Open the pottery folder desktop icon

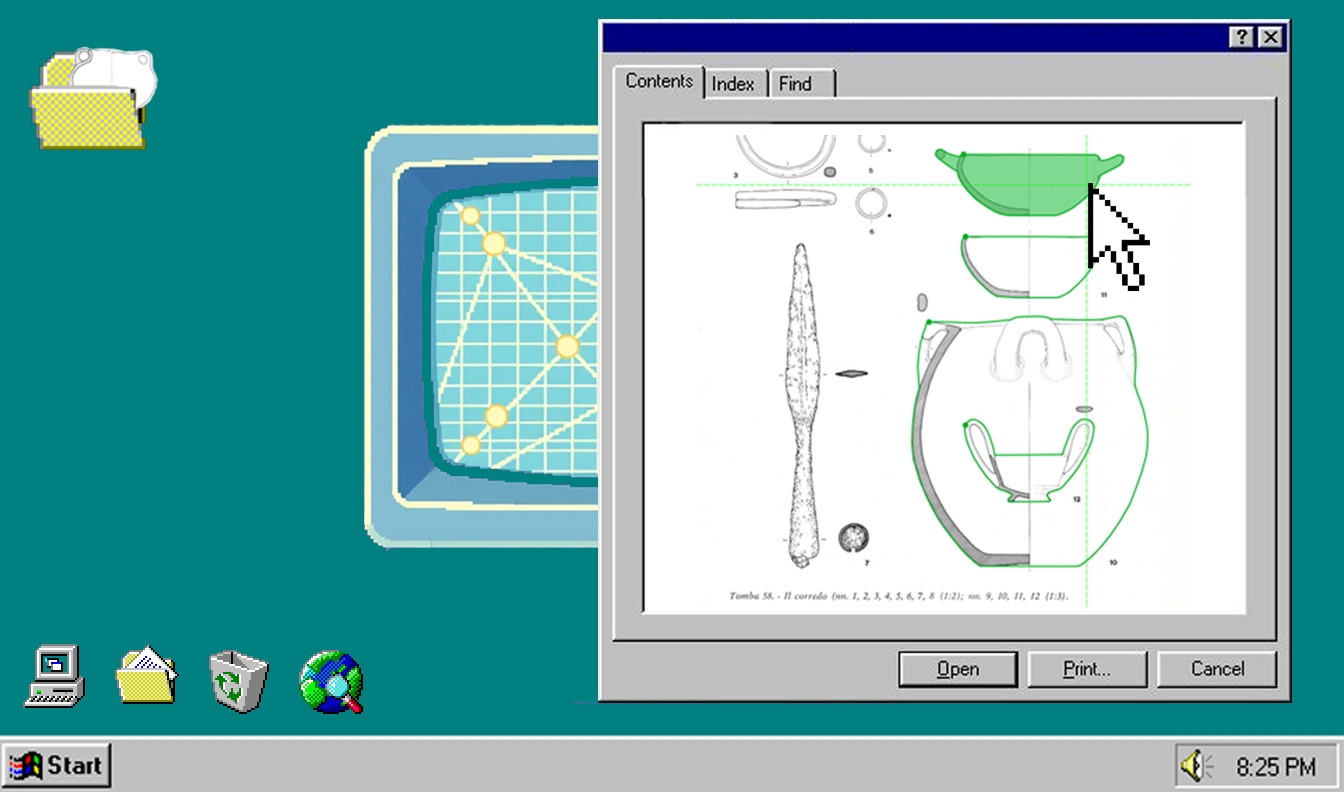click(x=90, y=100)
